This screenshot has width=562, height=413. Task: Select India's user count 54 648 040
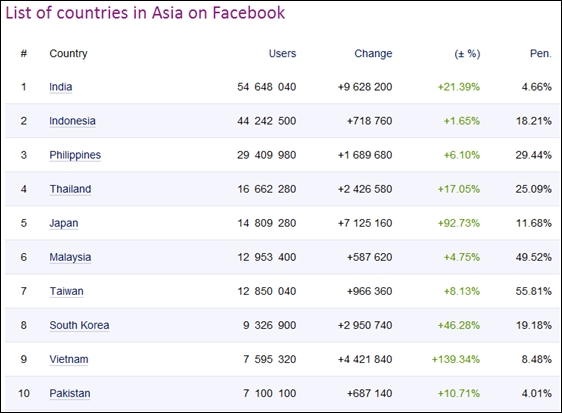coord(266,87)
